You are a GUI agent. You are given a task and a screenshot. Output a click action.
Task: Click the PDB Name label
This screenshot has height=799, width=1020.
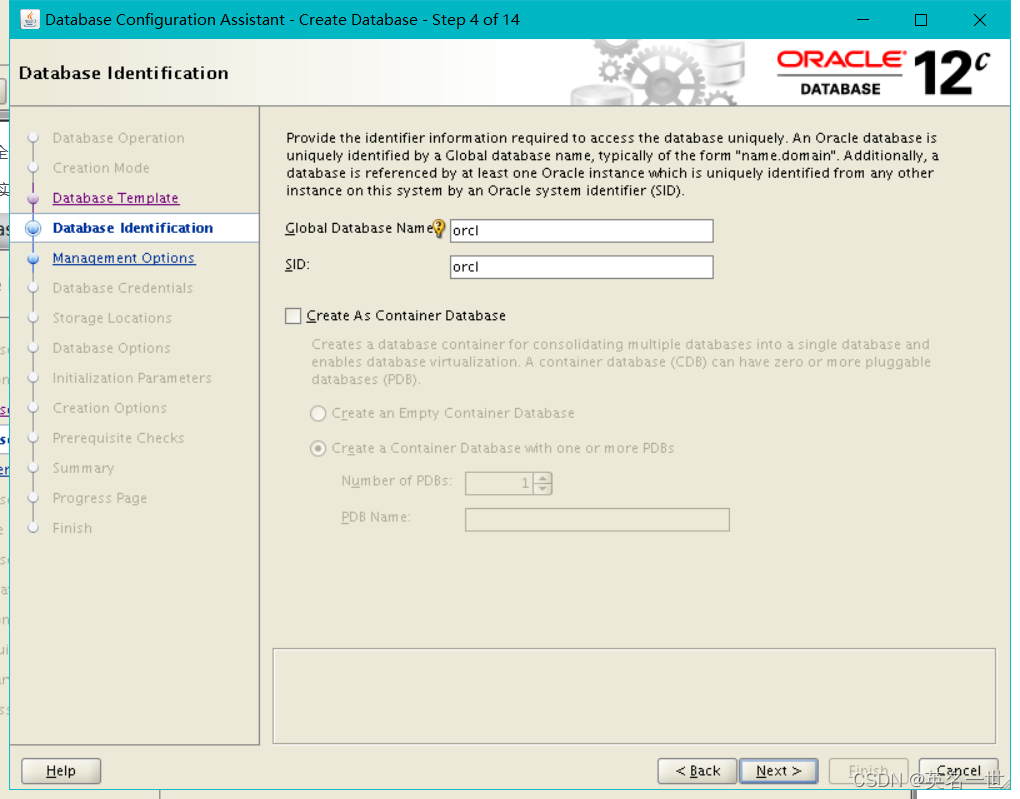point(375,517)
